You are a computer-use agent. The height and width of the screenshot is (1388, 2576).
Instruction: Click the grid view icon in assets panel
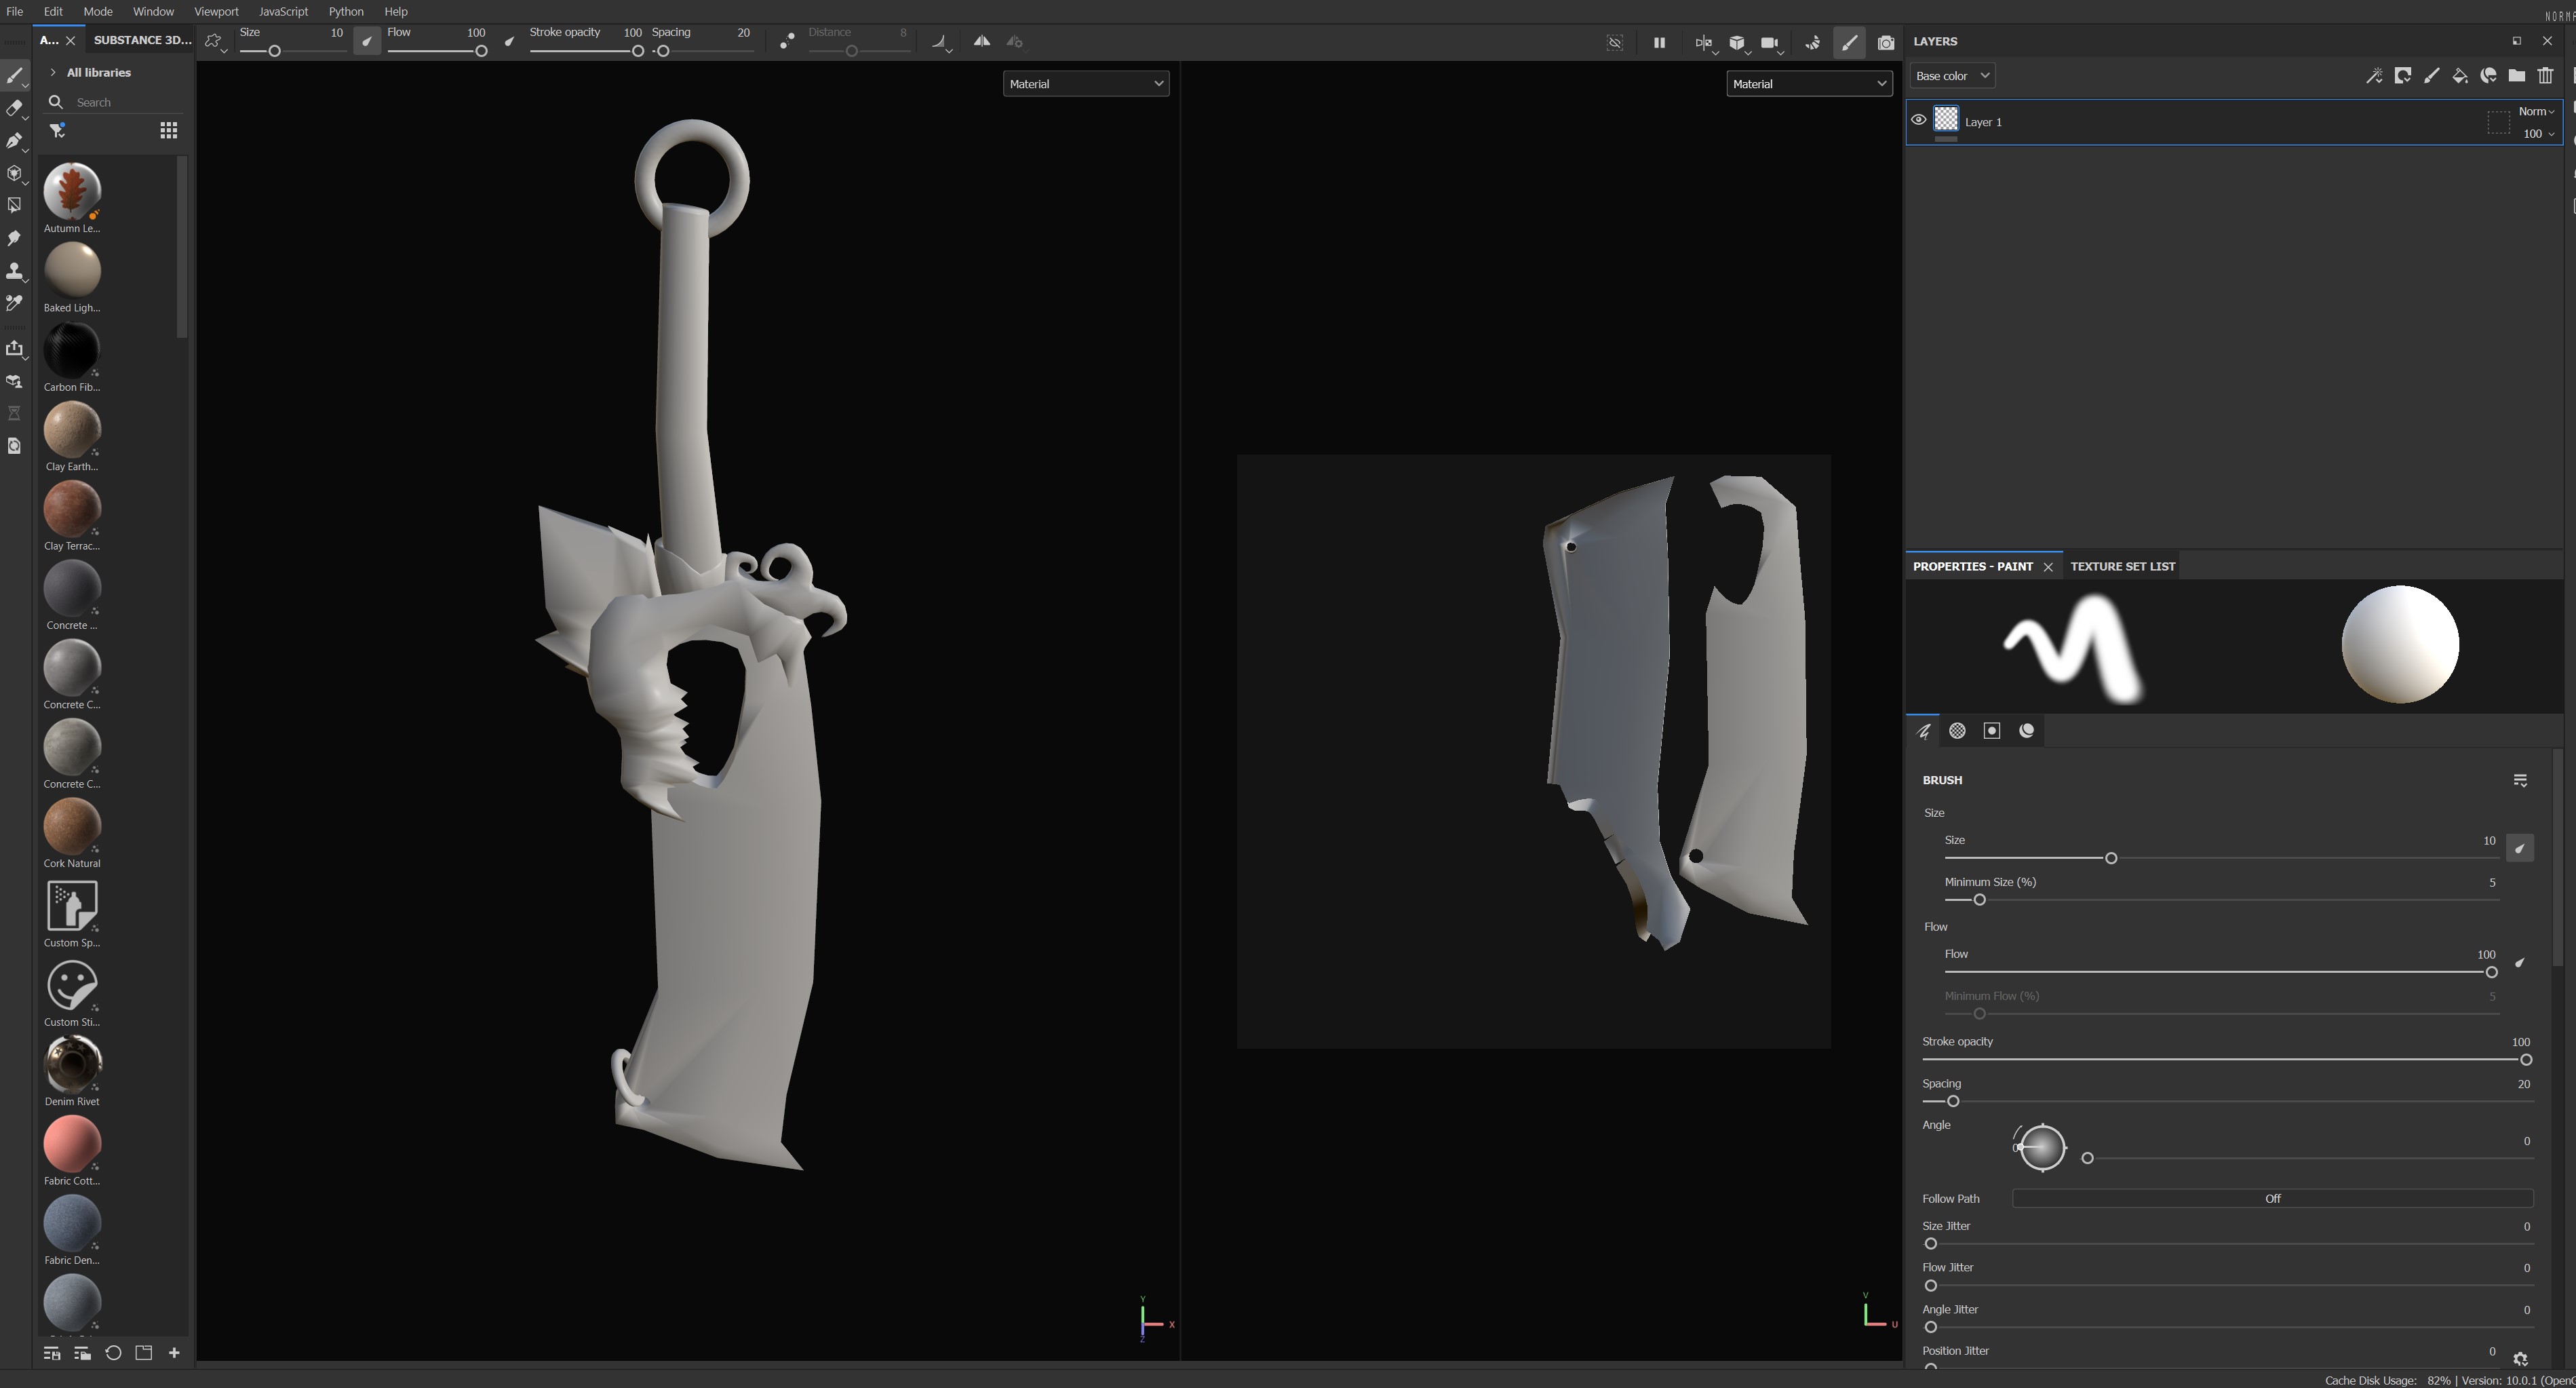[x=169, y=131]
